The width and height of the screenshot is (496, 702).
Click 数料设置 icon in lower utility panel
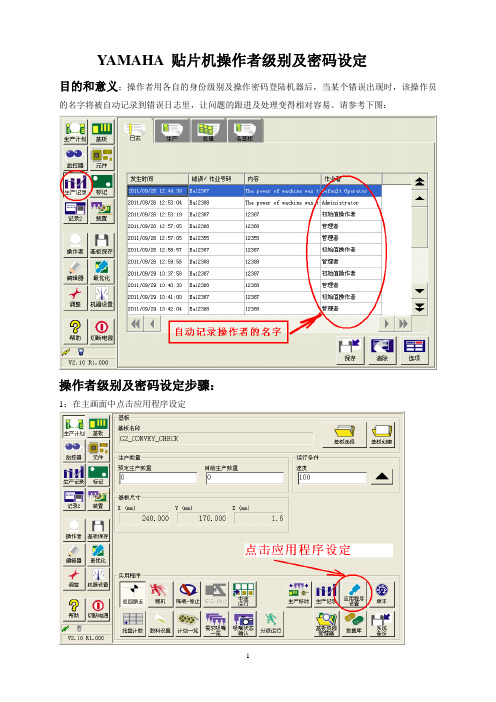(160, 623)
